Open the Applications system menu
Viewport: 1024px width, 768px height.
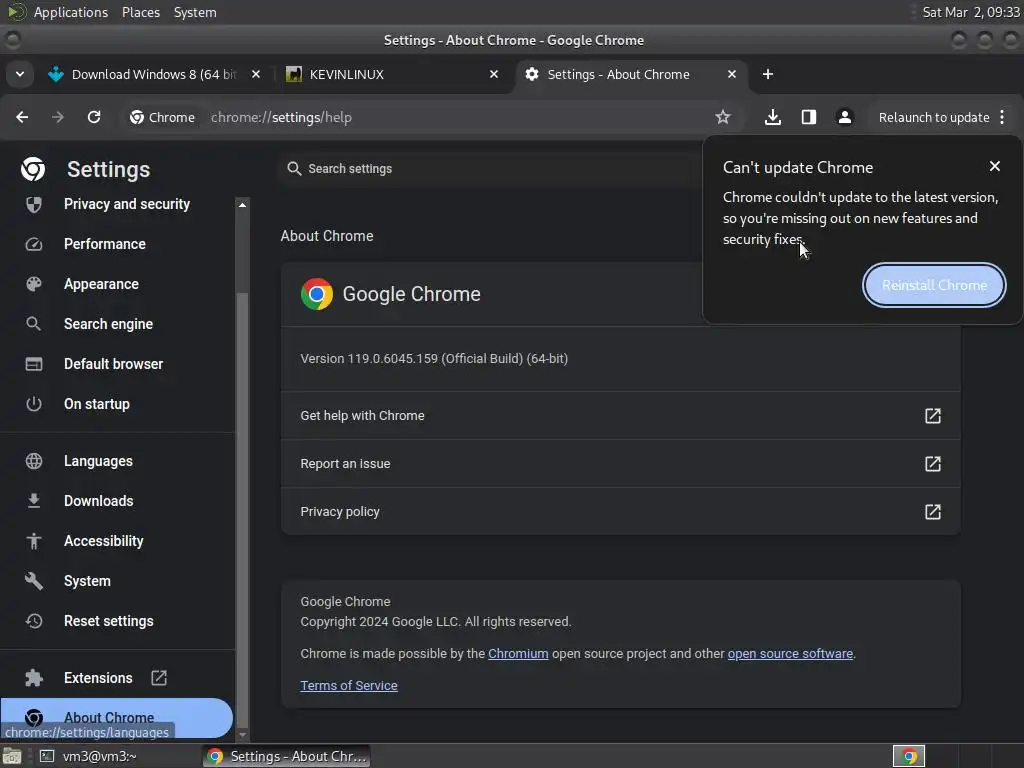(x=71, y=12)
